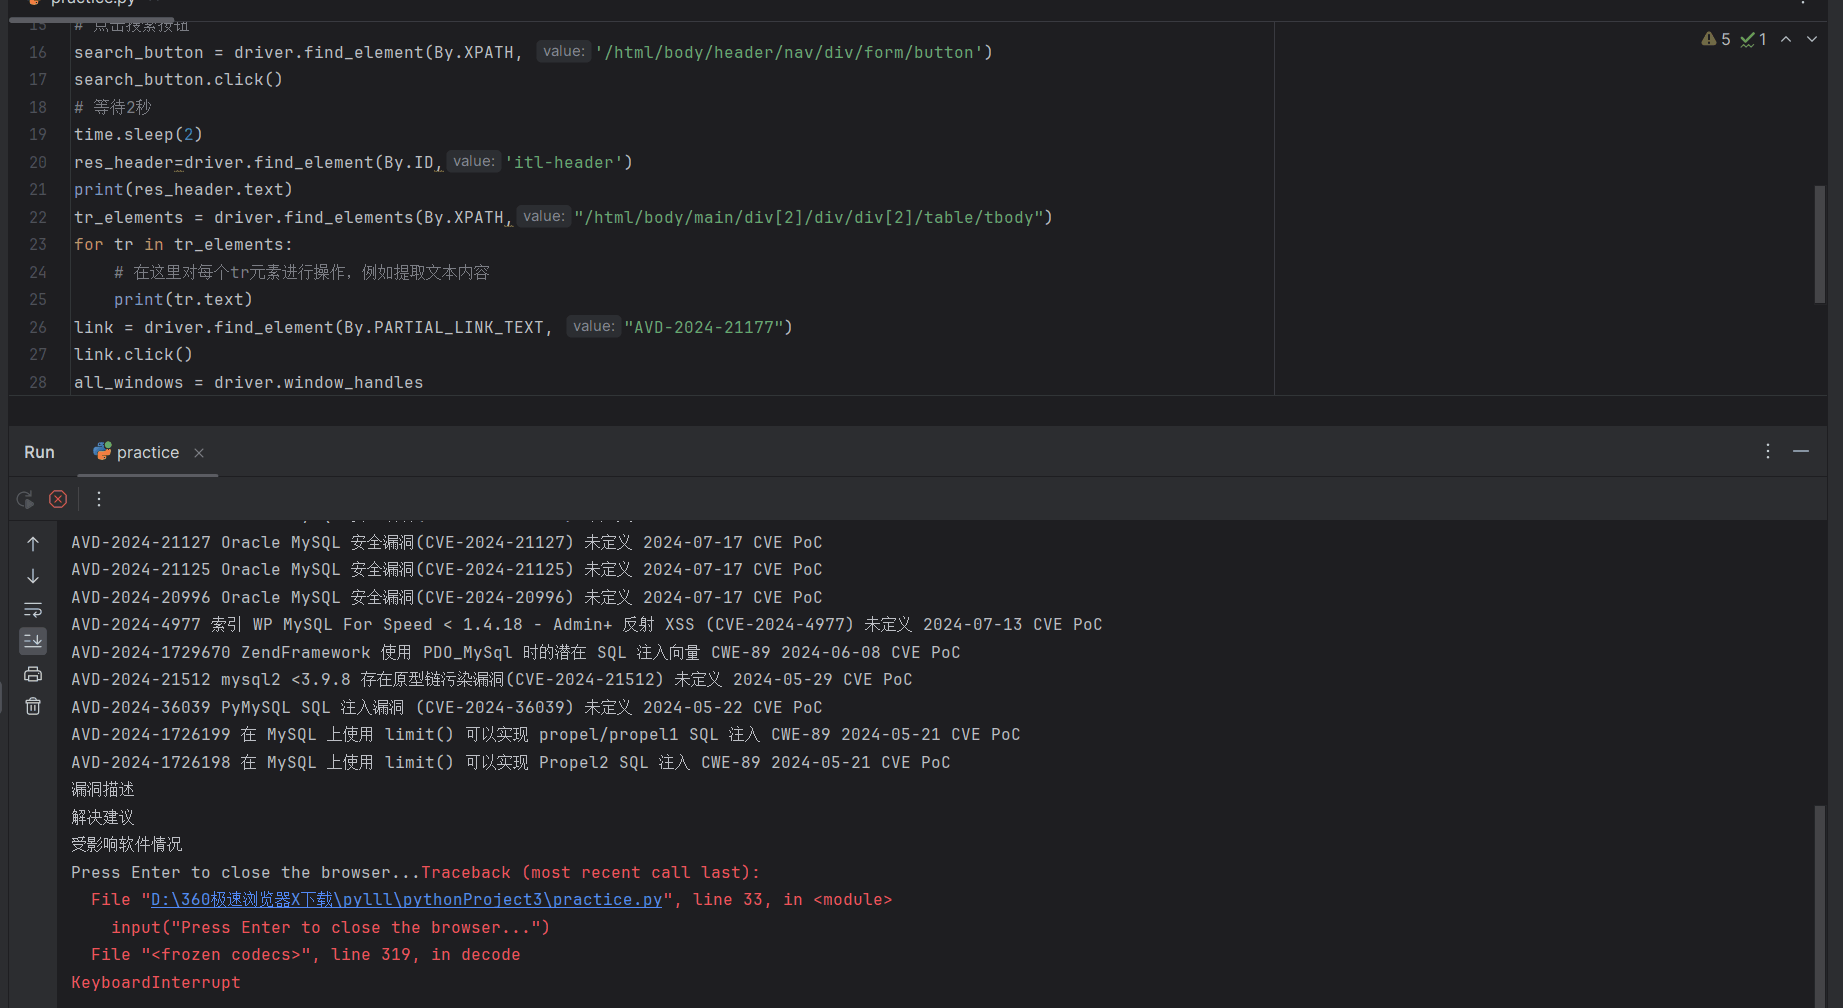Image resolution: width=1843 pixels, height=1008 pixels.
Task: Open practice.py link in traceback
Action: coord(406,900)
